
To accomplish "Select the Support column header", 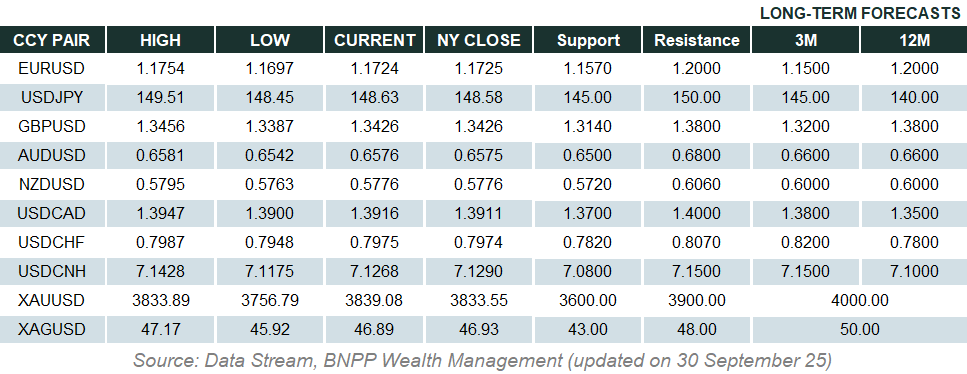I will [x=588, y=41].
